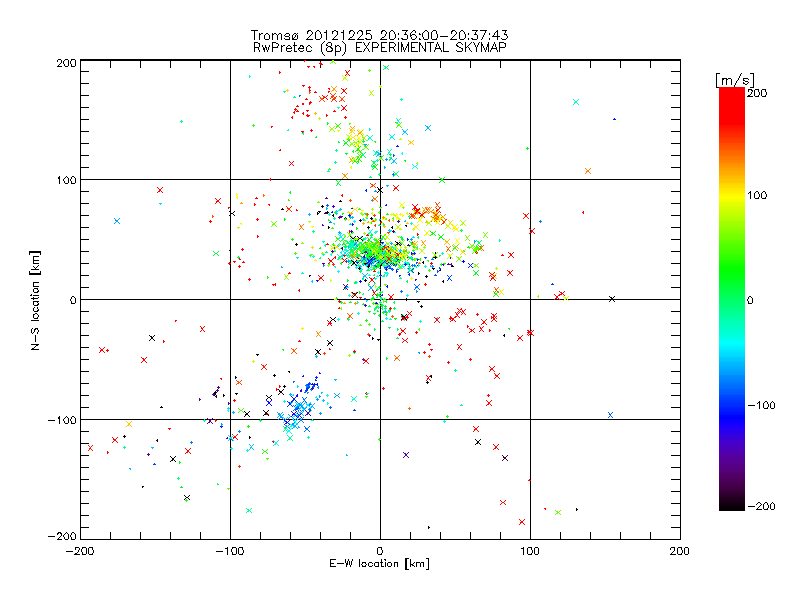
Task: Click the N-S axis '-100' tick label
Action: pos(62,420)
